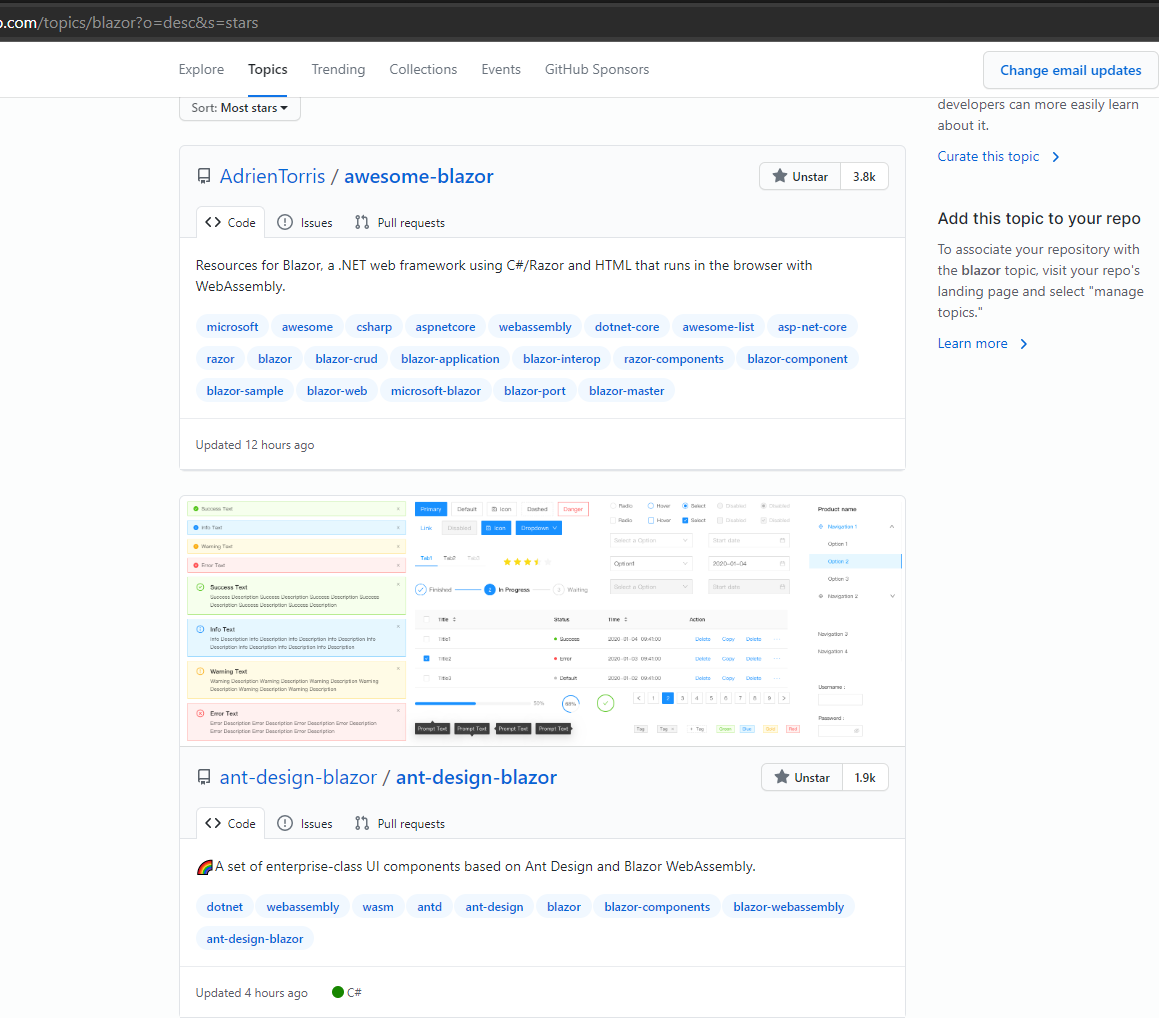Click the repo icon beside AdrienTorris
The height and width of the screenshot is (1018, 1159).
click(204, 177)
